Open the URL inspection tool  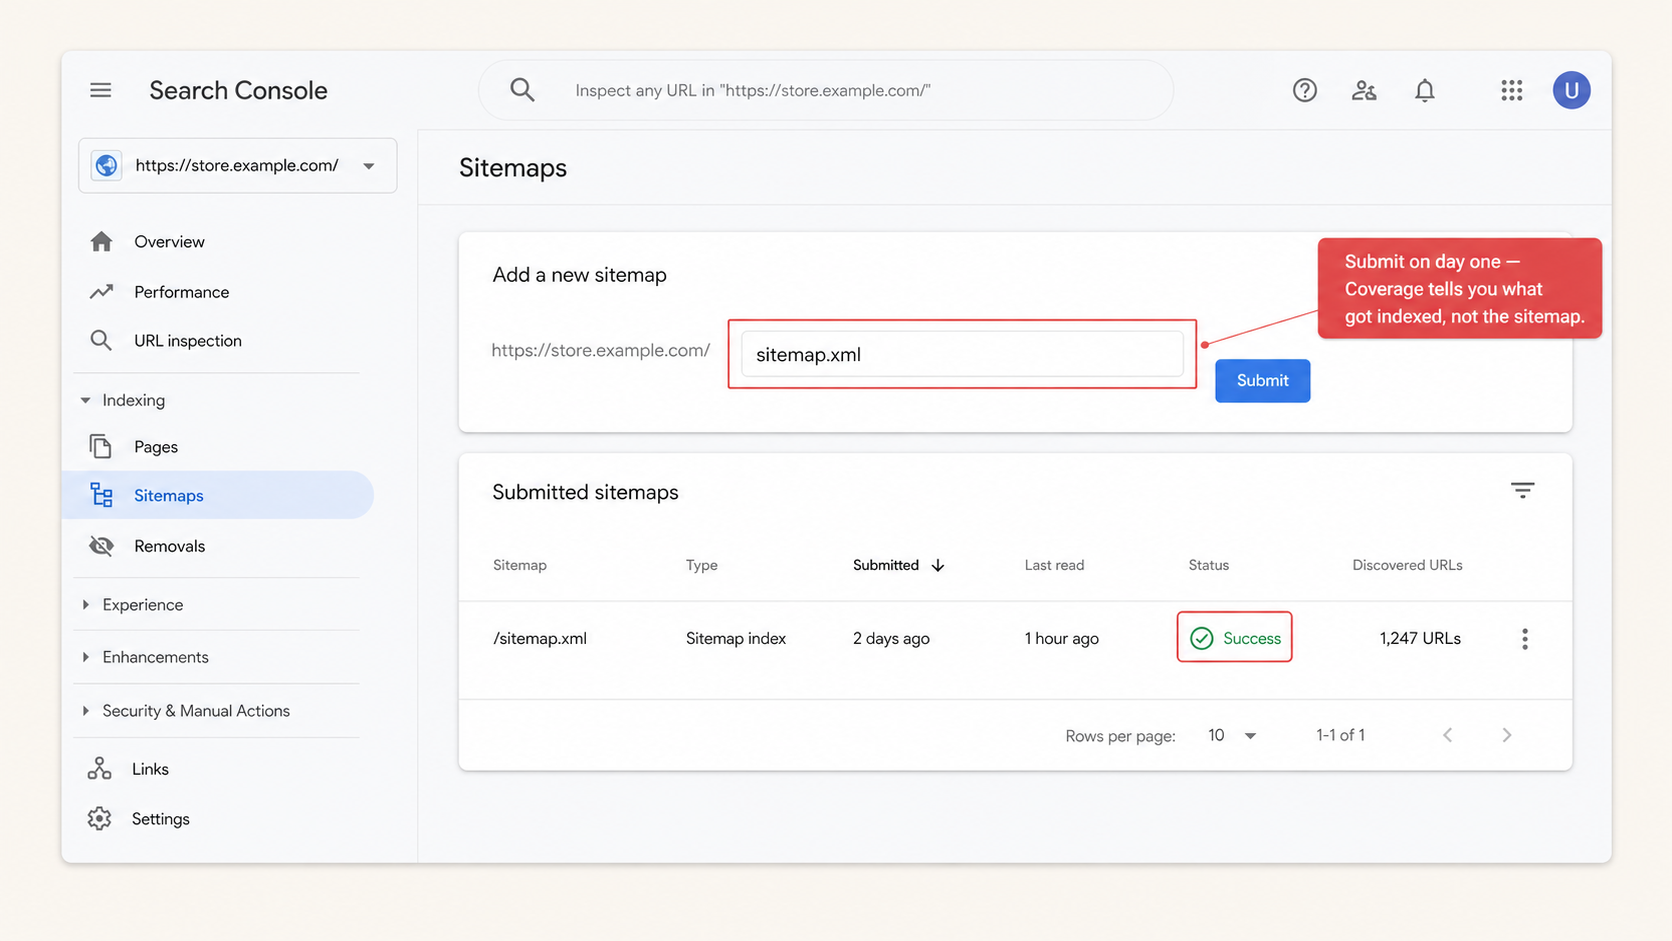point(187,340)
